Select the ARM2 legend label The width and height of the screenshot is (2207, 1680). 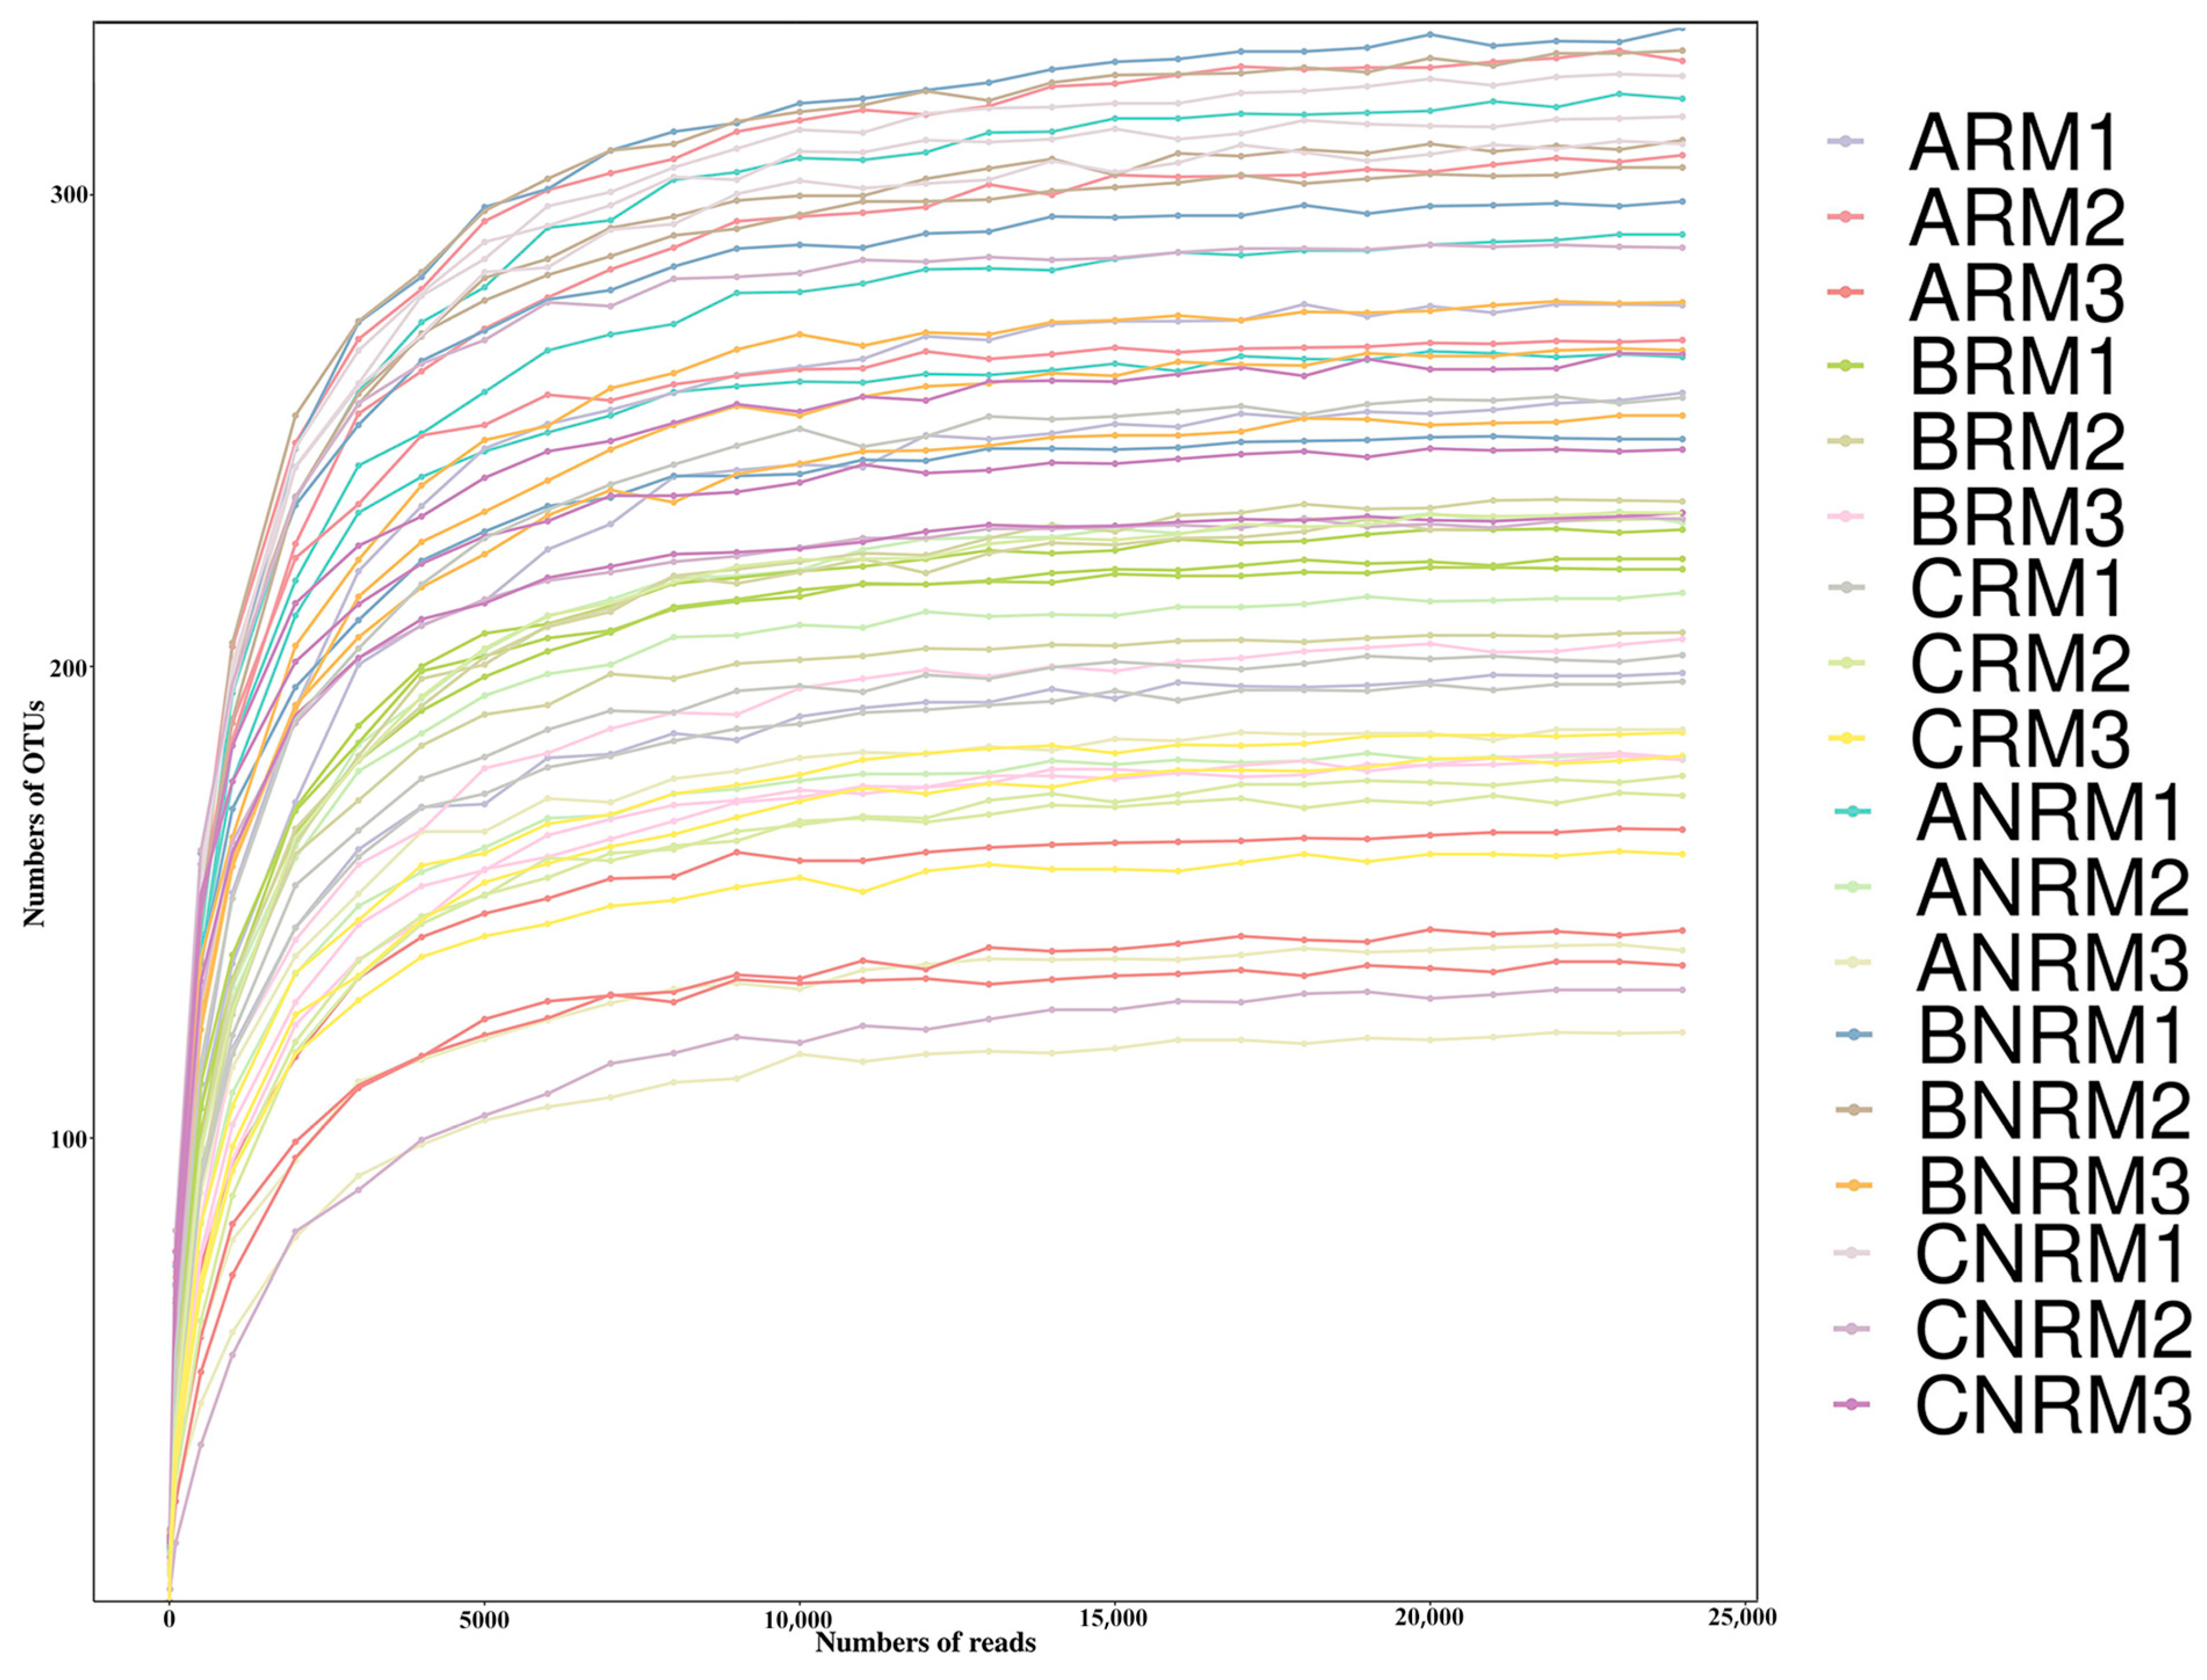point(2016,217)
